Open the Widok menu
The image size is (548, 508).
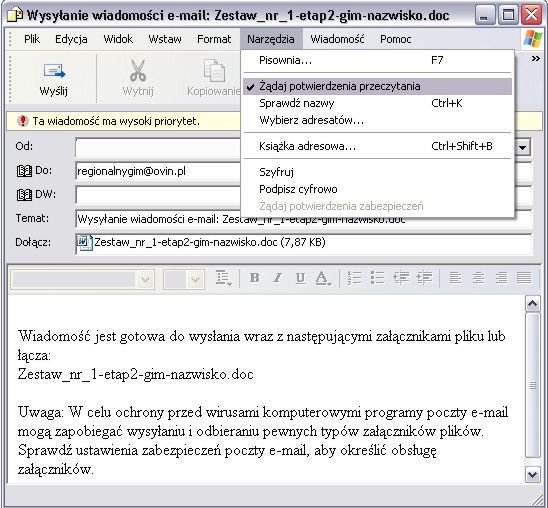118,39
